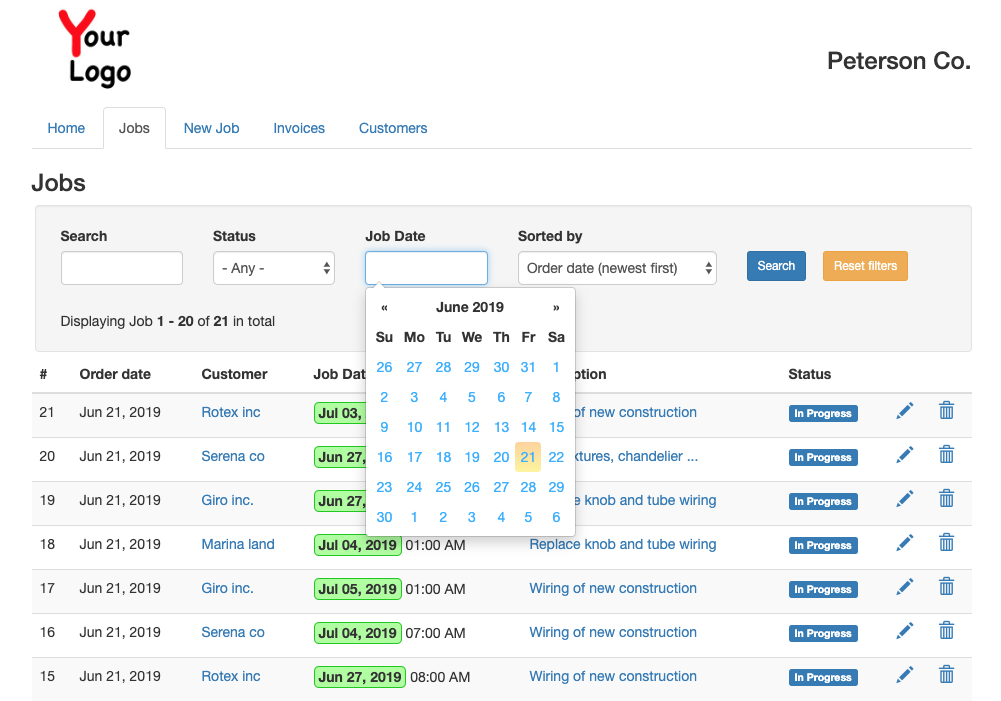
Task: Switch to the Home tab
Action: (x=66, y=128)
